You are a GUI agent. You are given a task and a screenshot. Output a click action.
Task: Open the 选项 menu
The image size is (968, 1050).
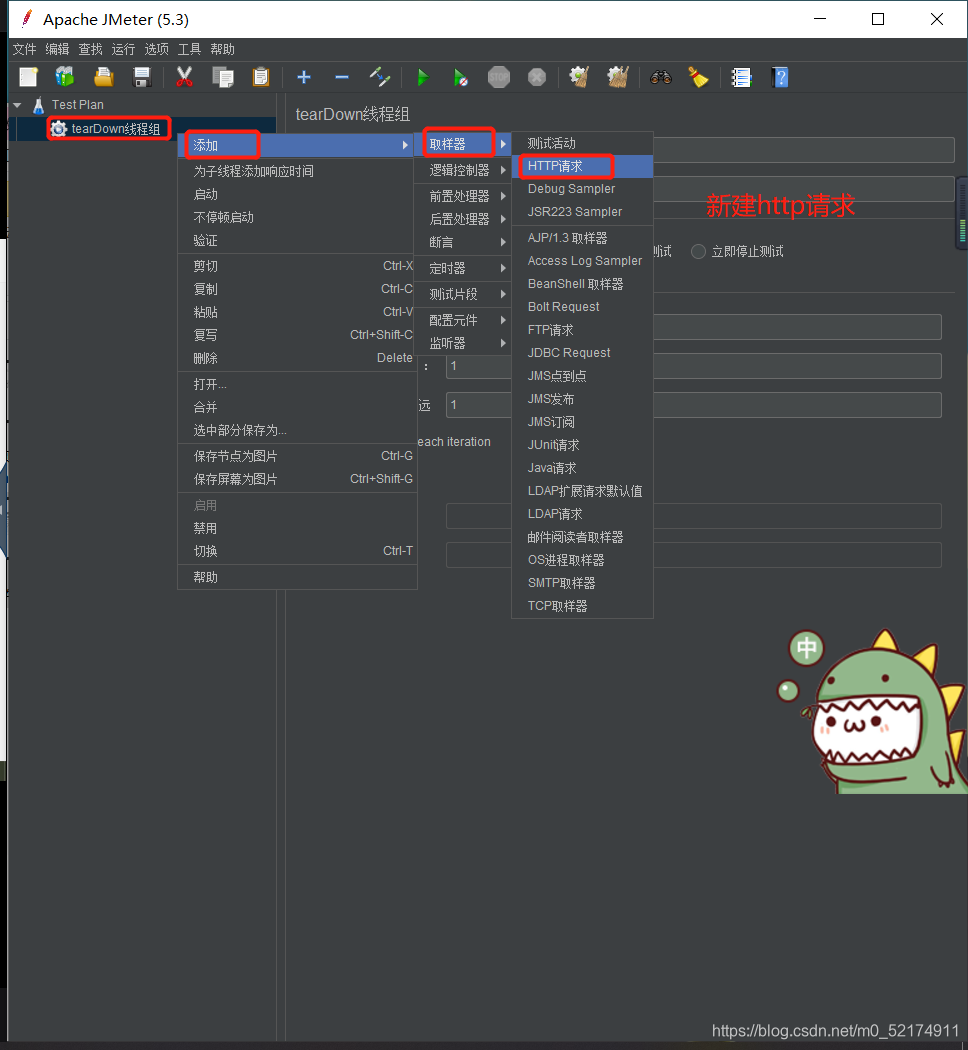tap(156, 48)
